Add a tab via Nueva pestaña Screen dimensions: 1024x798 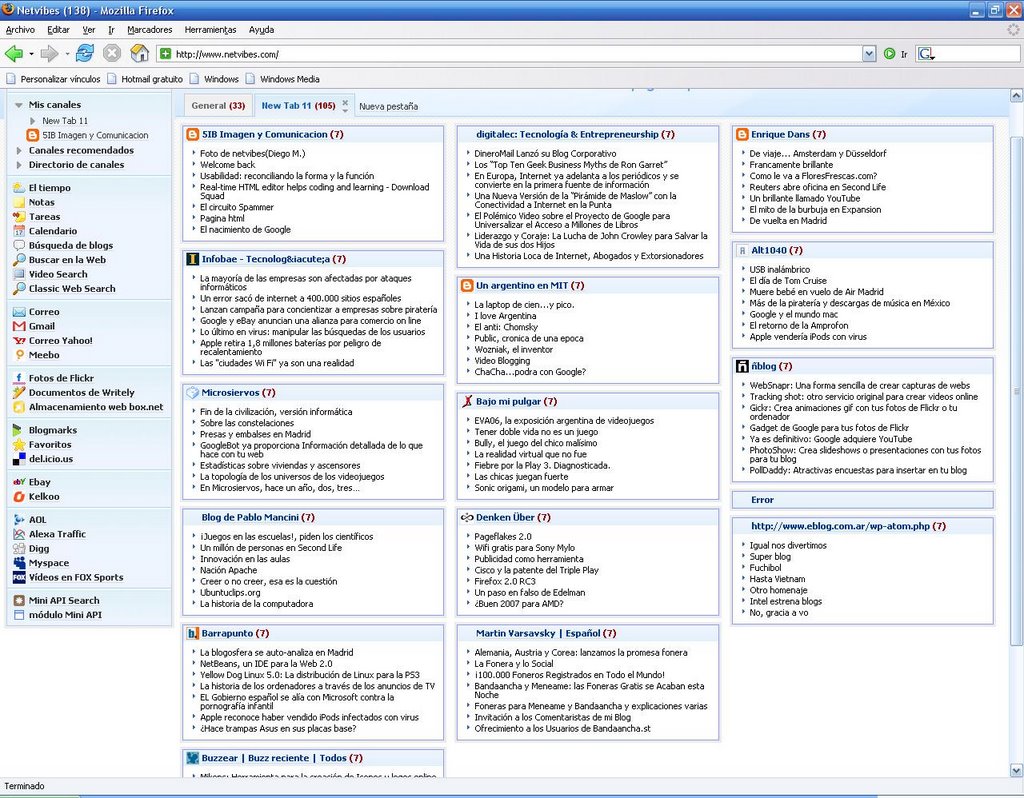tap(389, 106)
